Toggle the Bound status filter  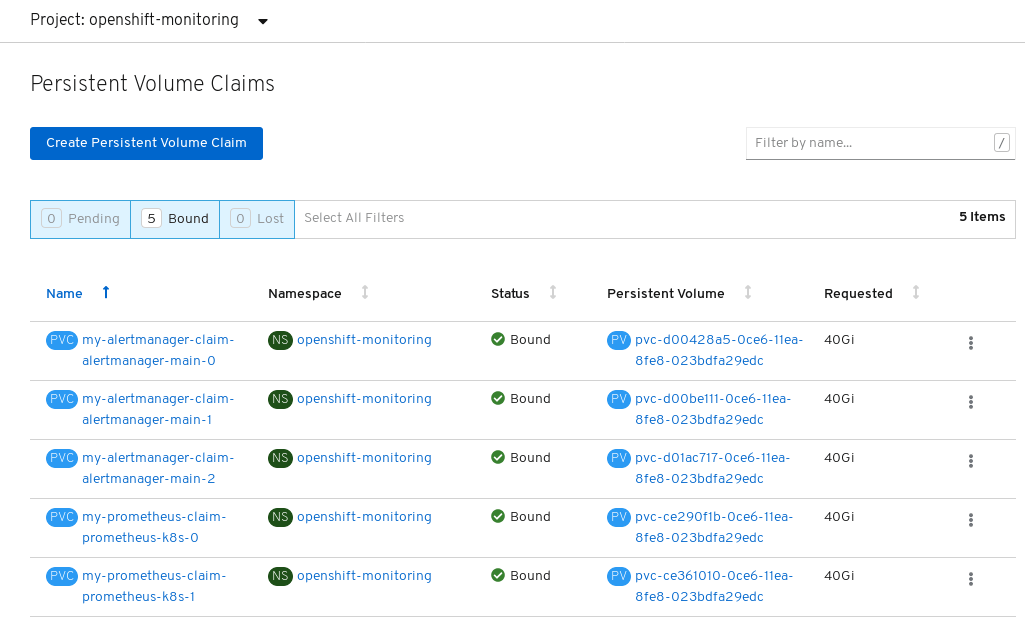click(175, 218)
